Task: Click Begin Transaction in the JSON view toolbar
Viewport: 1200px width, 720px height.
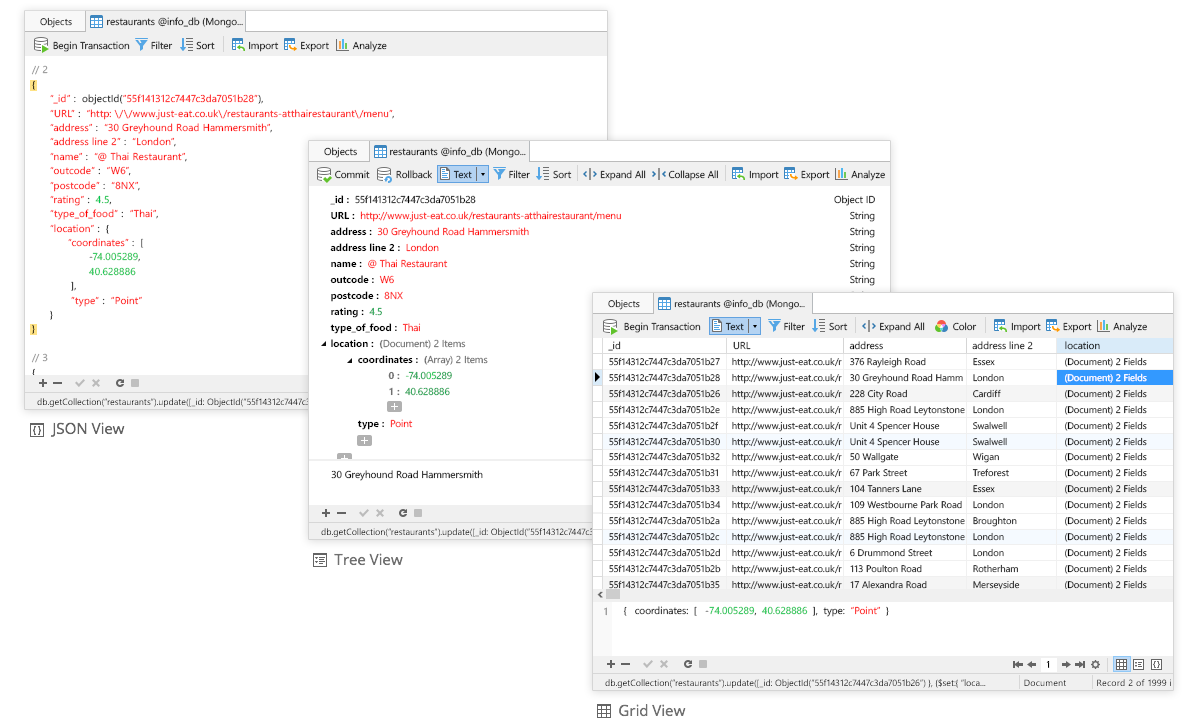Action: [x=82, y=45]
